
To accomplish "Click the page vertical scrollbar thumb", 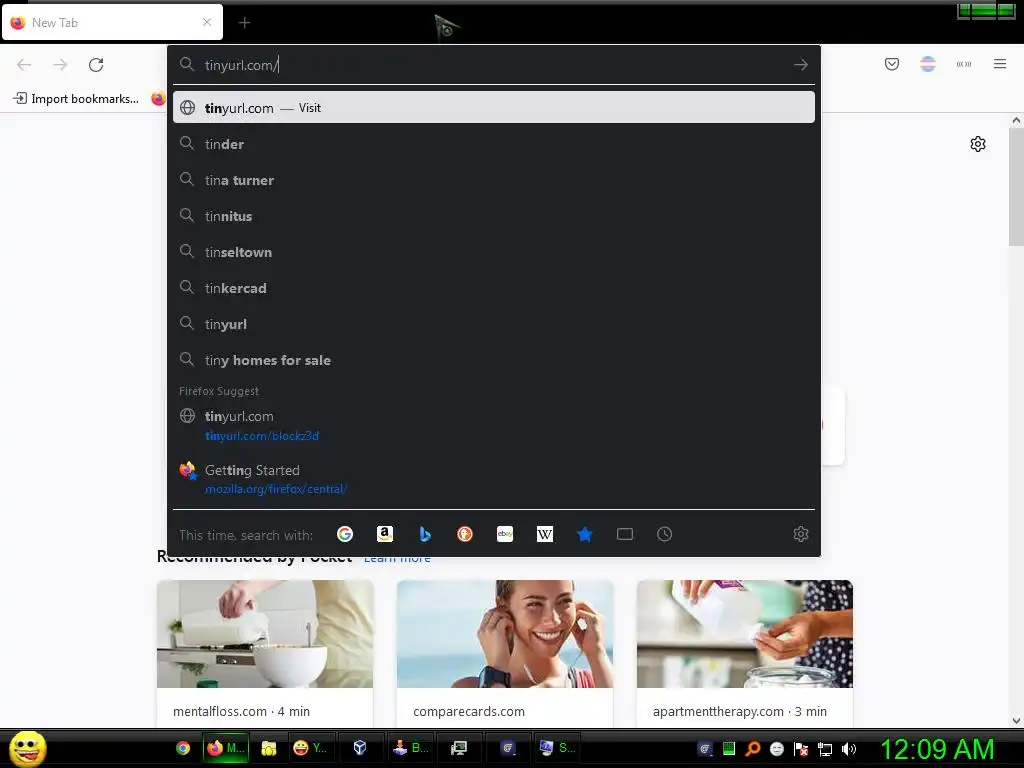I will coord(1016,187).
